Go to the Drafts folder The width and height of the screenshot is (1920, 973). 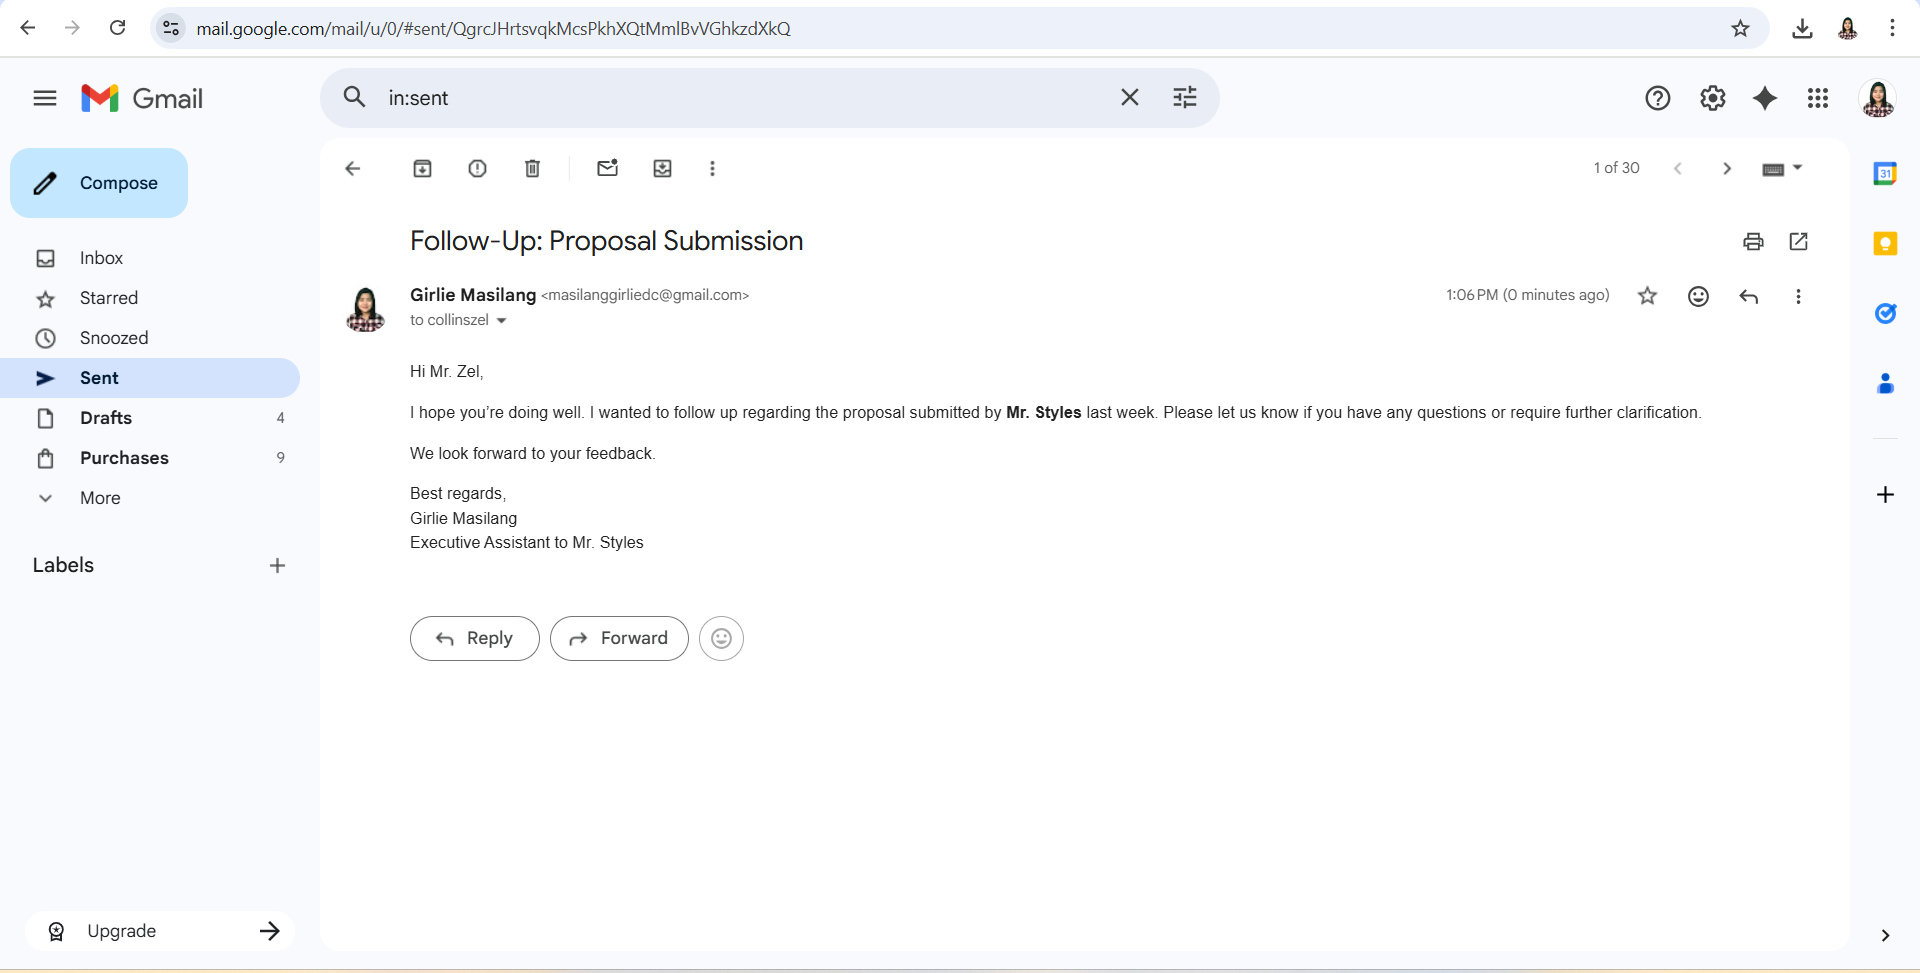click(106, 418)
